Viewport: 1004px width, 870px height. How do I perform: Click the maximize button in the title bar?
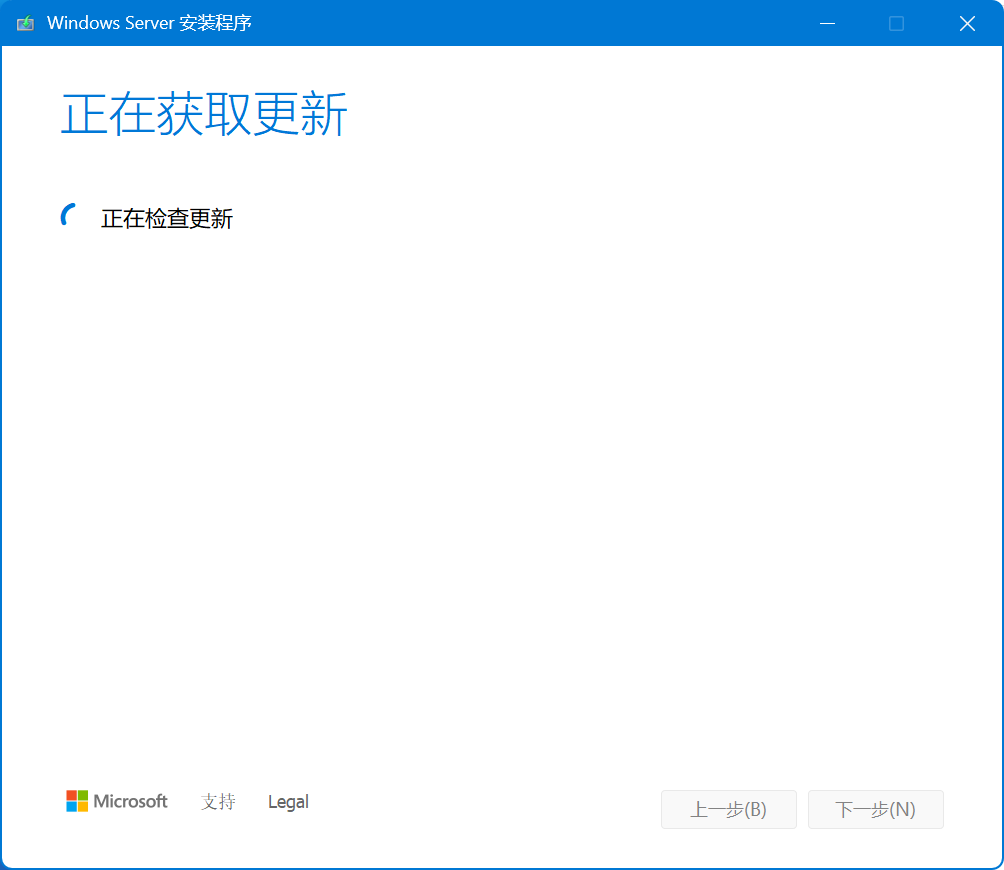click(896, 24)
